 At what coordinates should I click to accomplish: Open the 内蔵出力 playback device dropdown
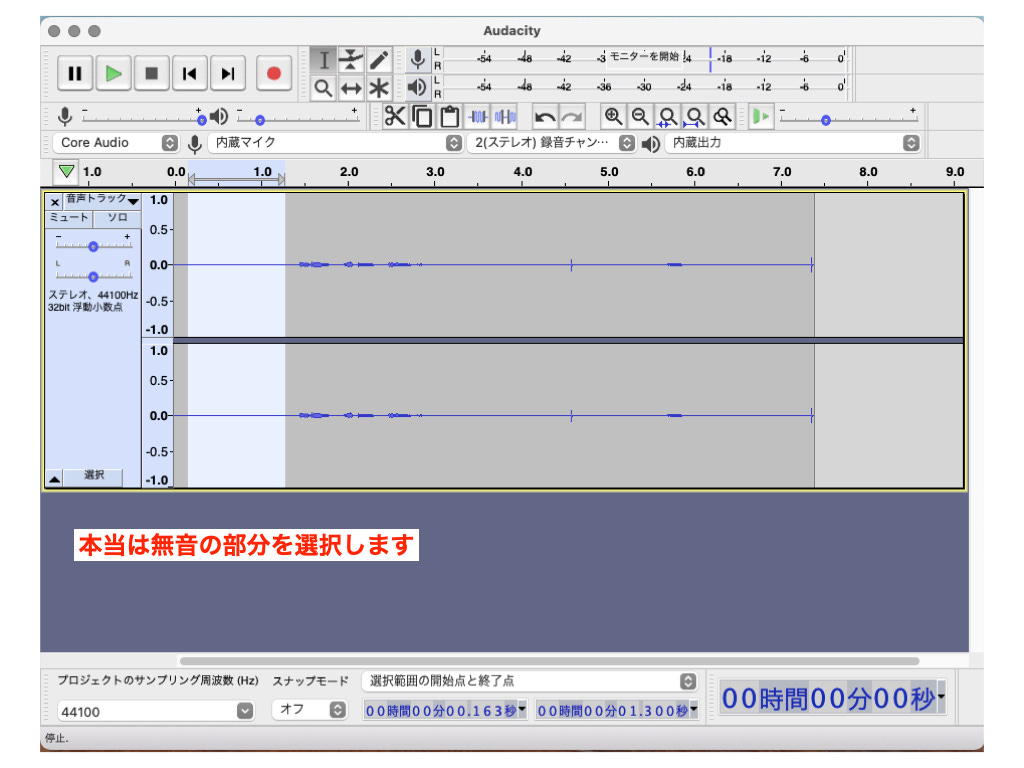(x=793, y=142)
